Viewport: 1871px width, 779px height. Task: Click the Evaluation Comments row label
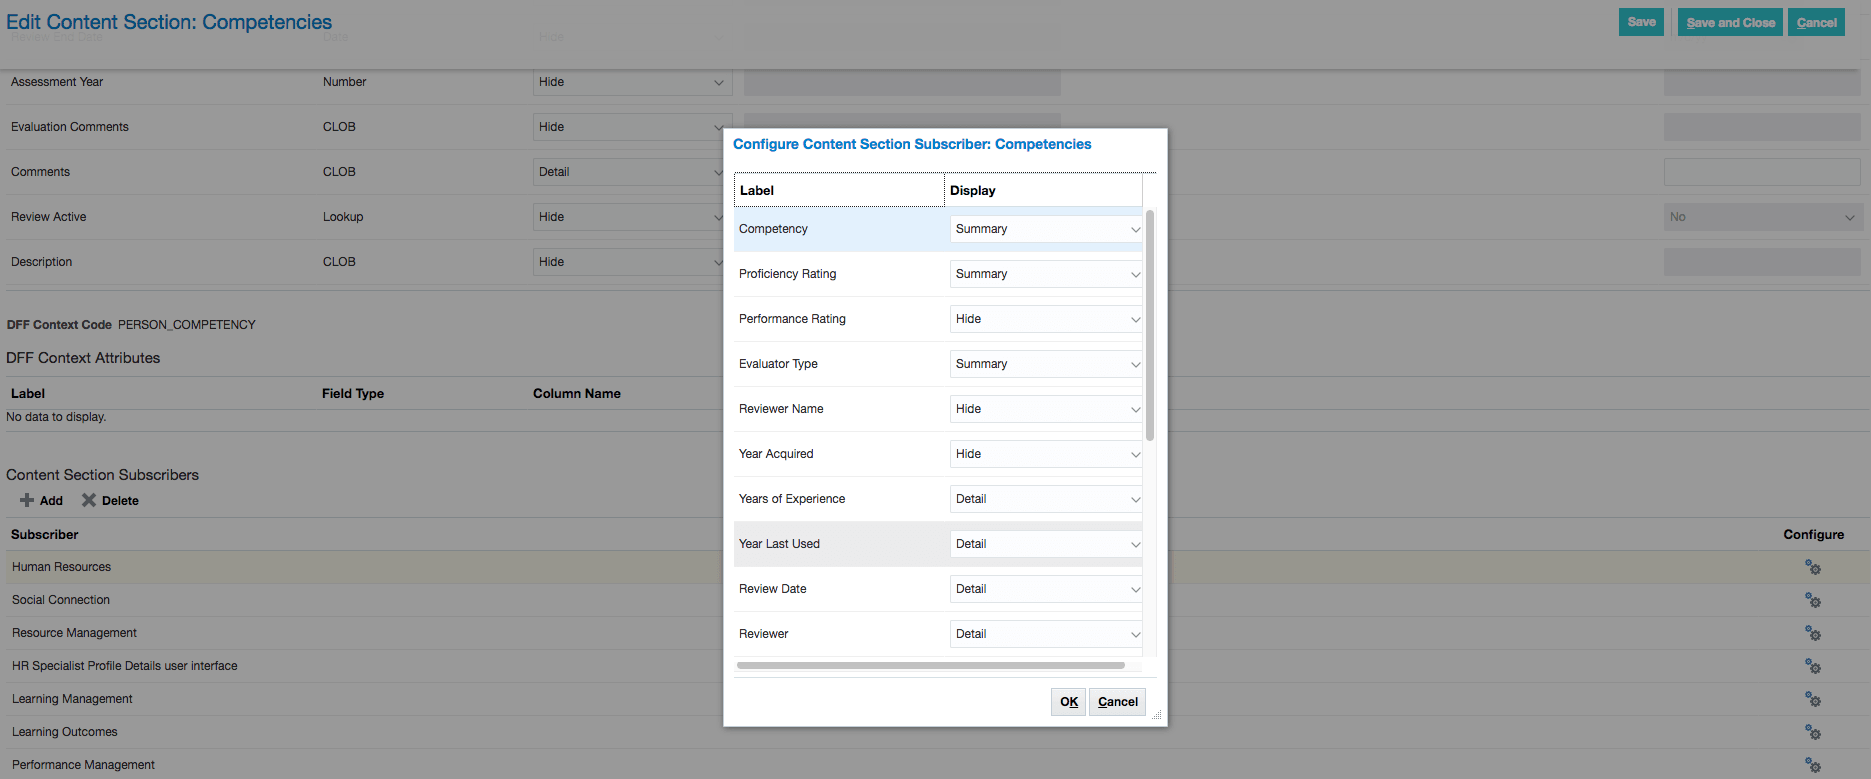tap(70, 127)
